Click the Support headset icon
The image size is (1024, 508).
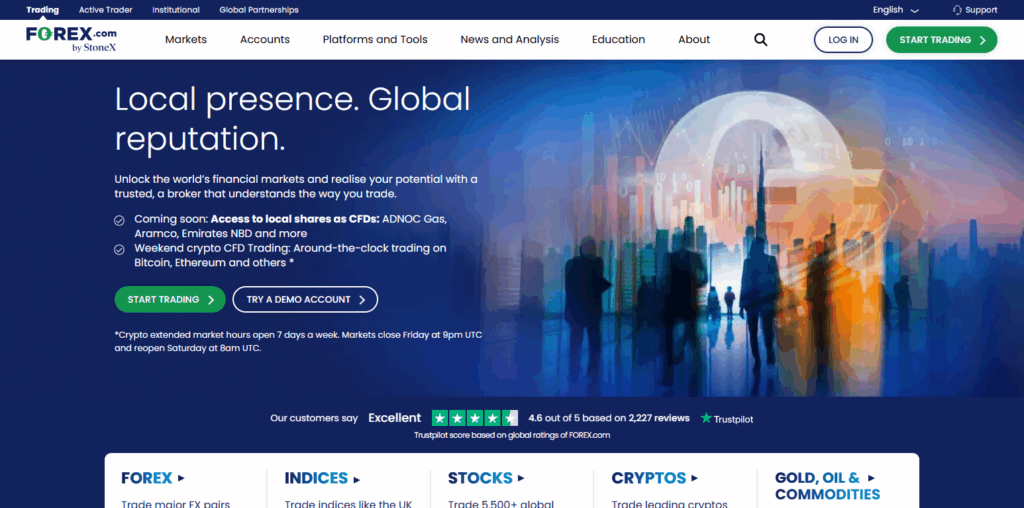click(957, 10)
